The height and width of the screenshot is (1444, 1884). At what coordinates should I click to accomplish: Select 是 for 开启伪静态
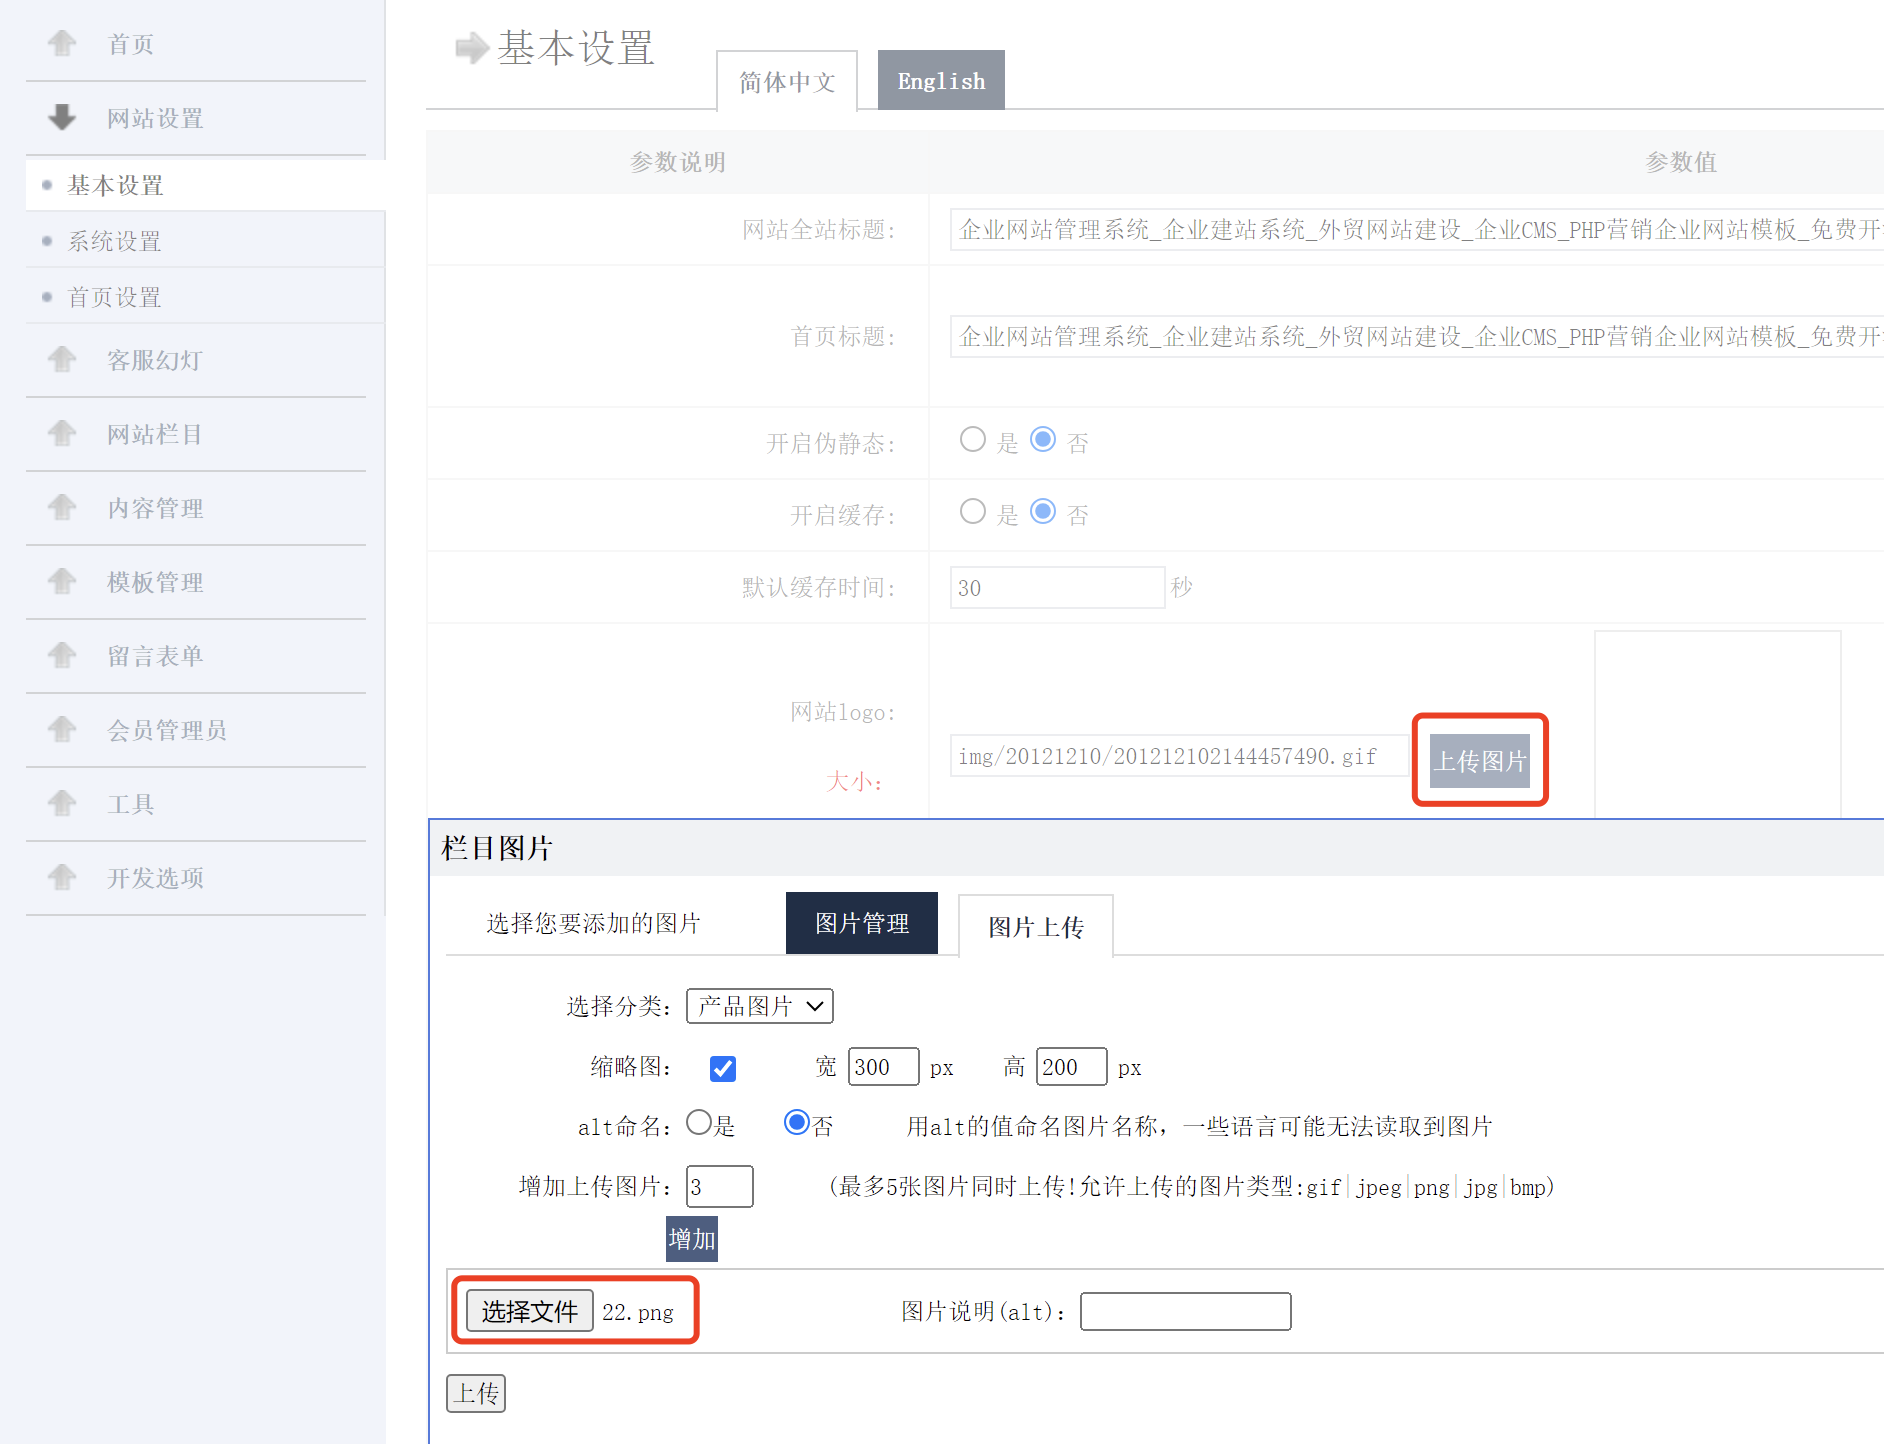point(972,439)
